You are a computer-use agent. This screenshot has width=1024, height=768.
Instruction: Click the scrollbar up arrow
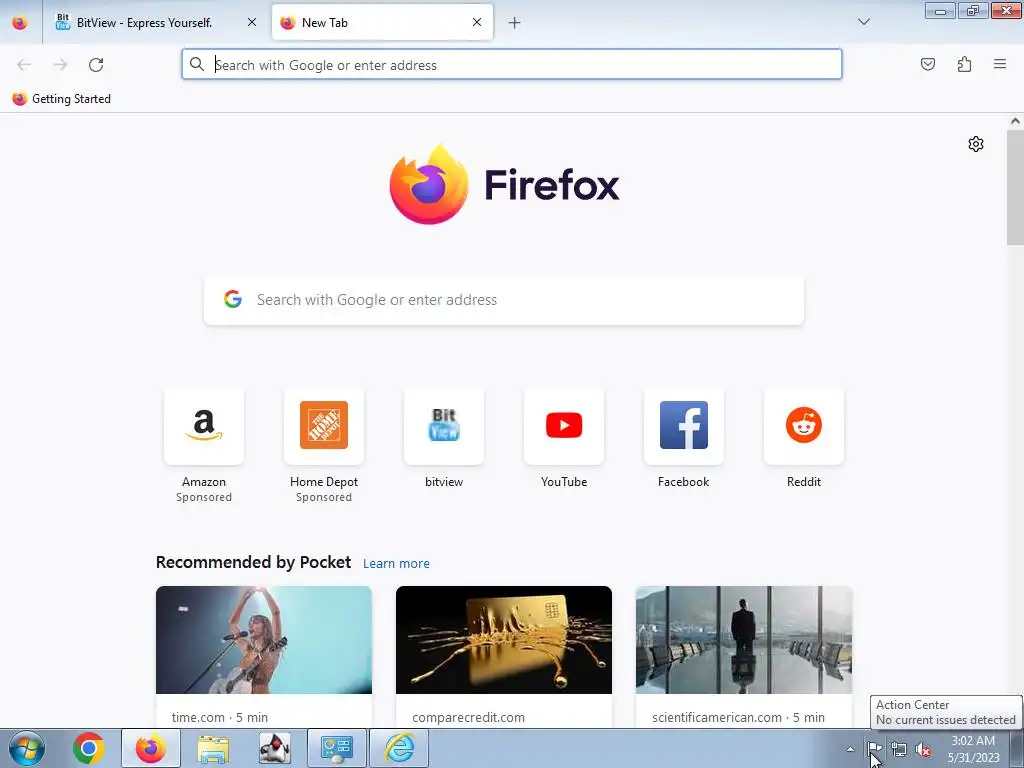1015,121
